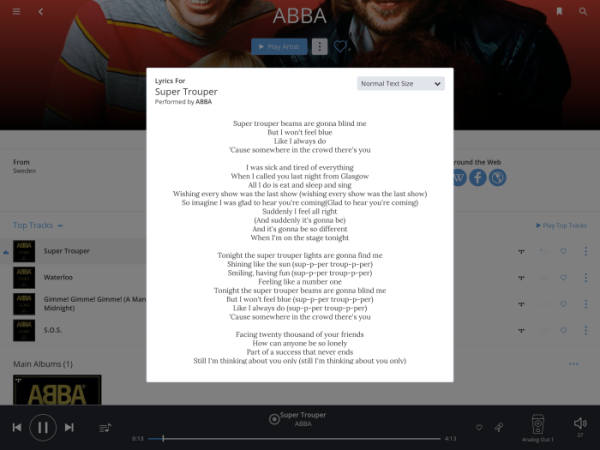Click the playback progress seek bar
Screen dimensions: 600x450
pos(294,439)
